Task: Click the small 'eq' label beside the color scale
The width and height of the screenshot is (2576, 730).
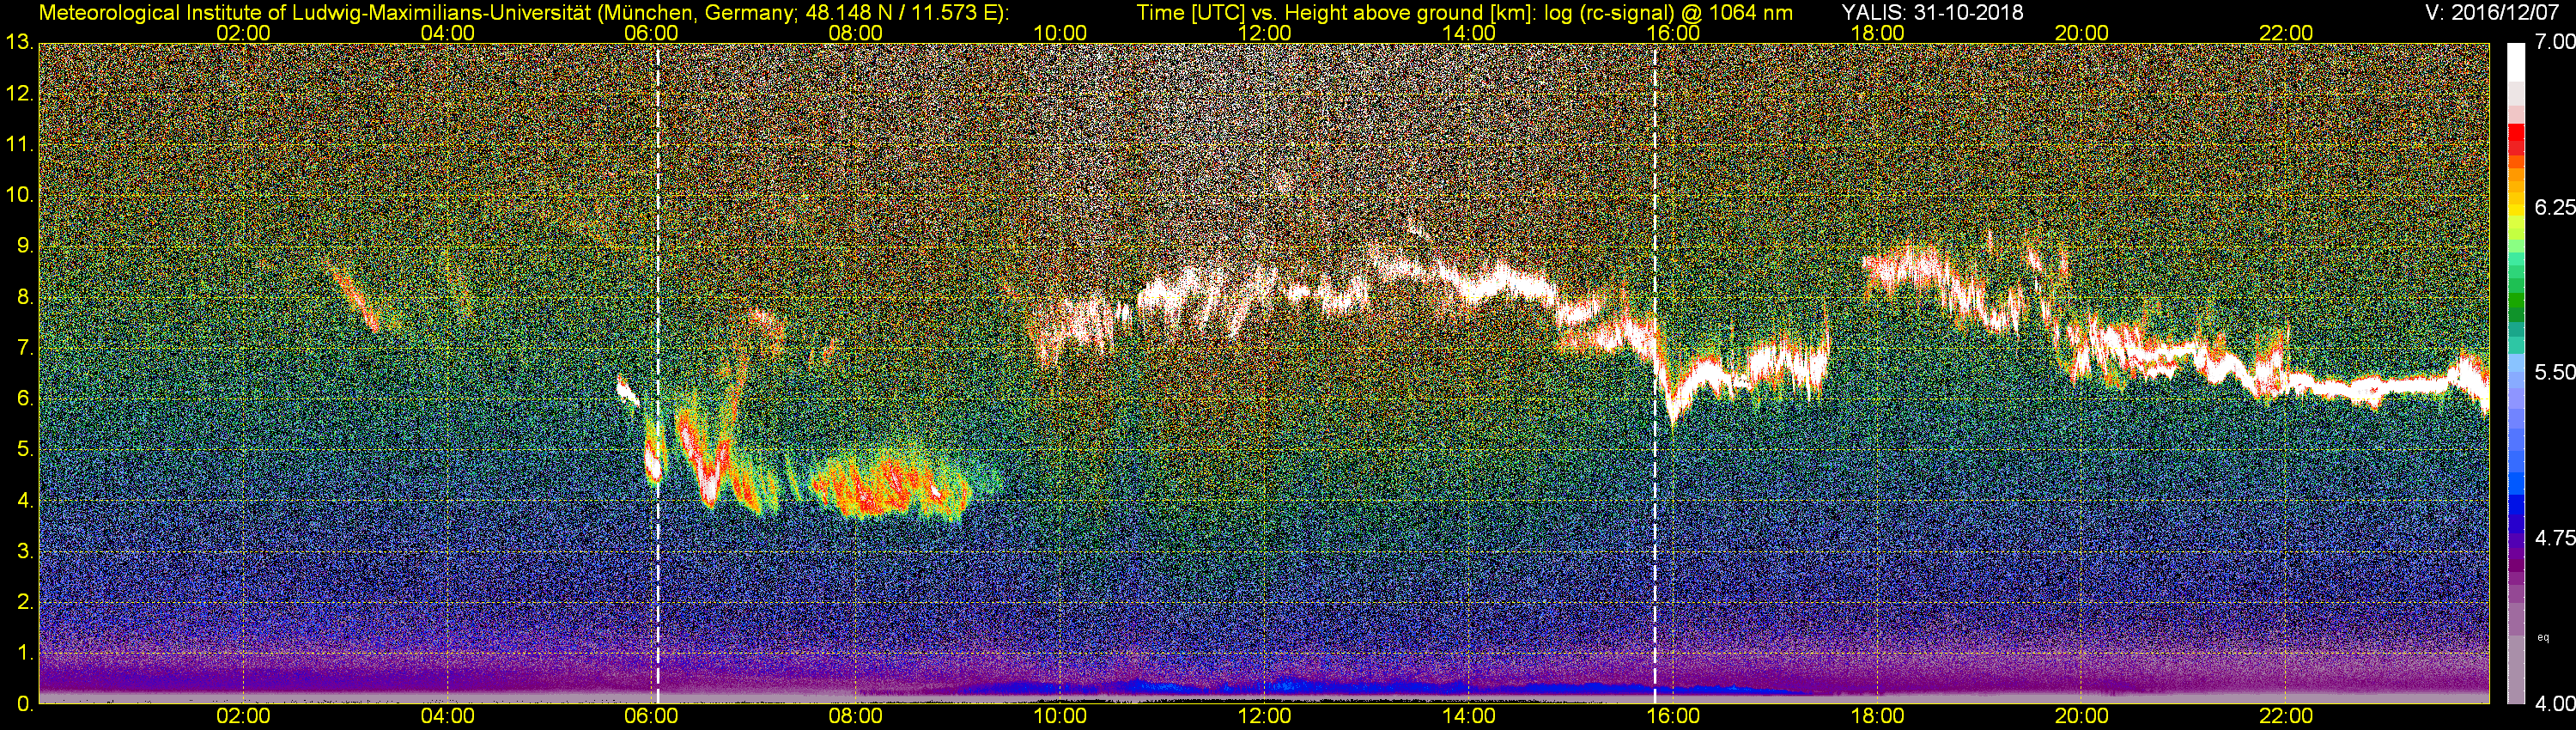Action: 2543,637
